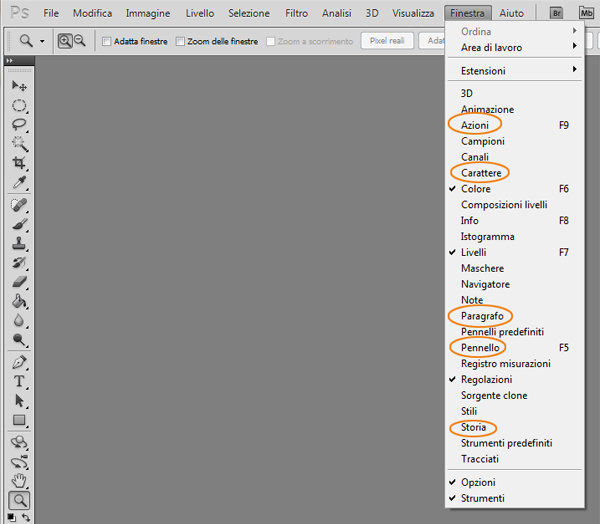
Task: Choose Paragrafo from Finestra menu
Action: [x=515, y=316]
